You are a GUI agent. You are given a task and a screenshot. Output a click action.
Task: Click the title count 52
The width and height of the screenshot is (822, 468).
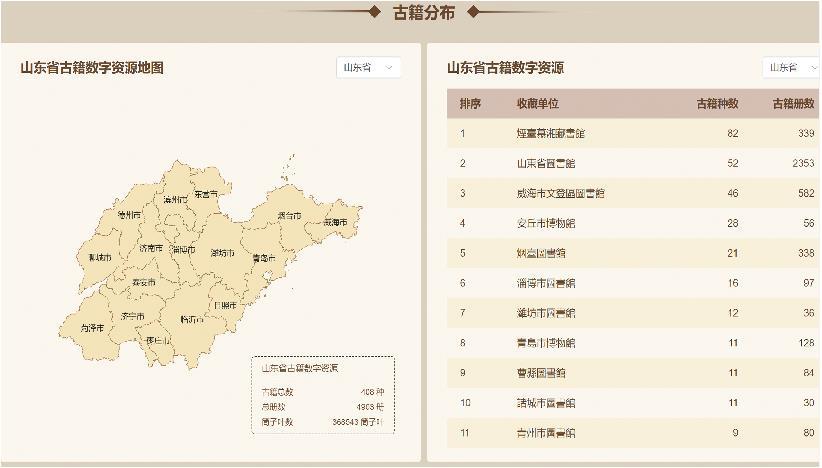[x=733, y=164]
